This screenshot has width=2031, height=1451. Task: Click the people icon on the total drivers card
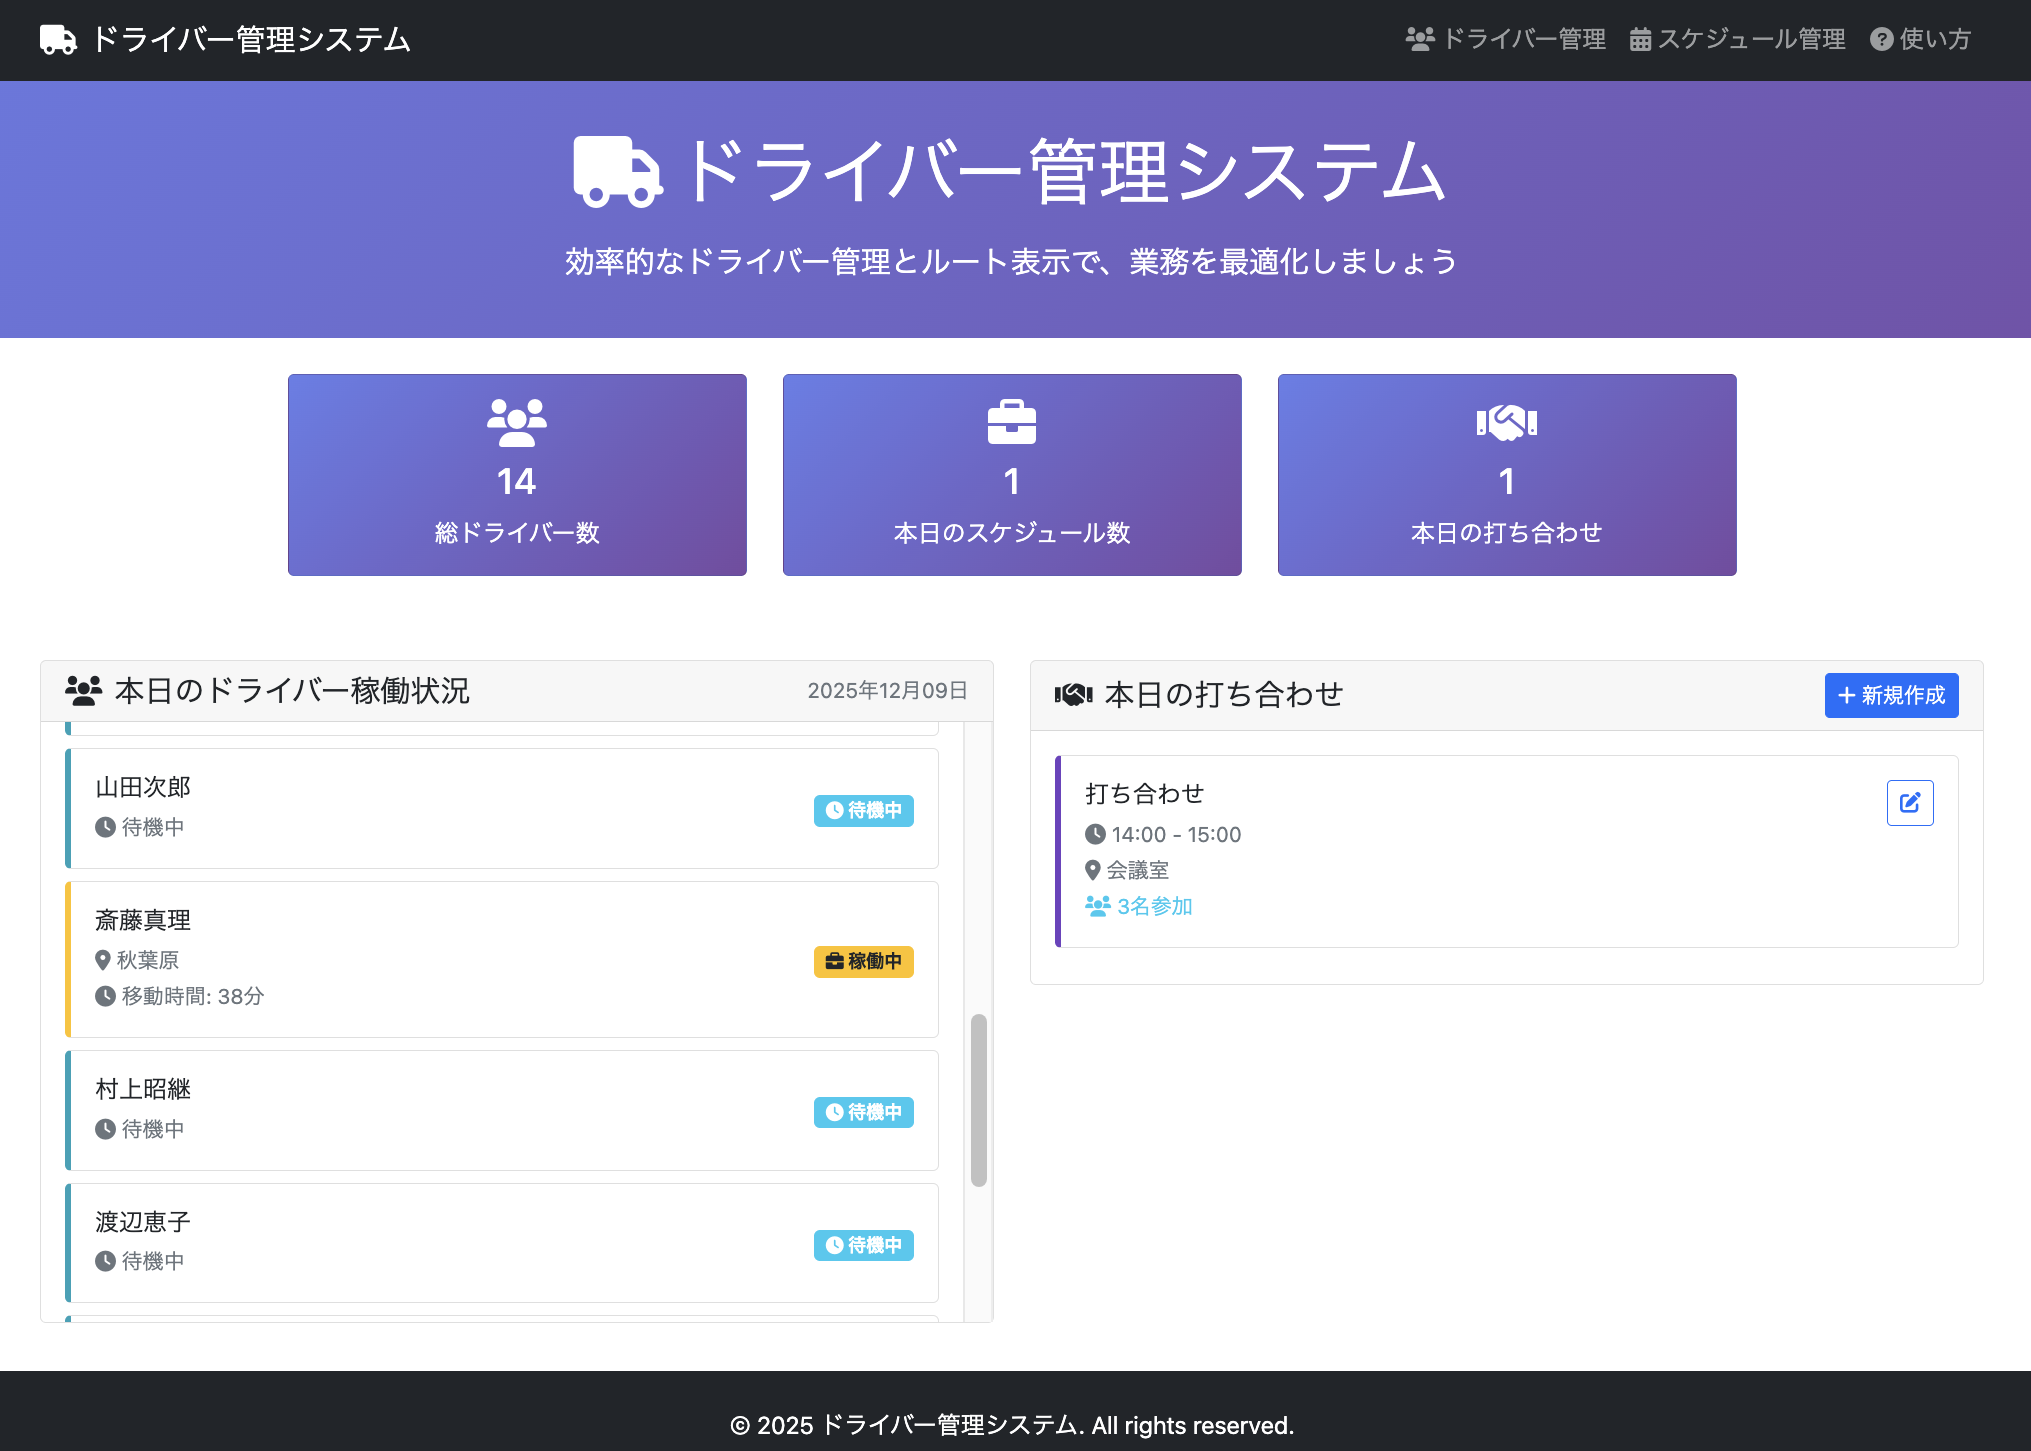[x=516, y=421]
